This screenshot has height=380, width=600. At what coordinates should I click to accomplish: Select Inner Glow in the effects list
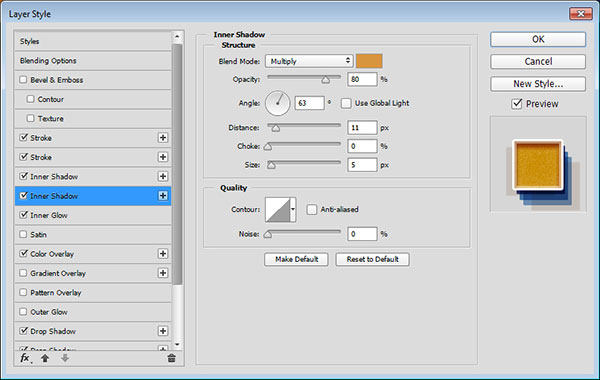point(93,215)
